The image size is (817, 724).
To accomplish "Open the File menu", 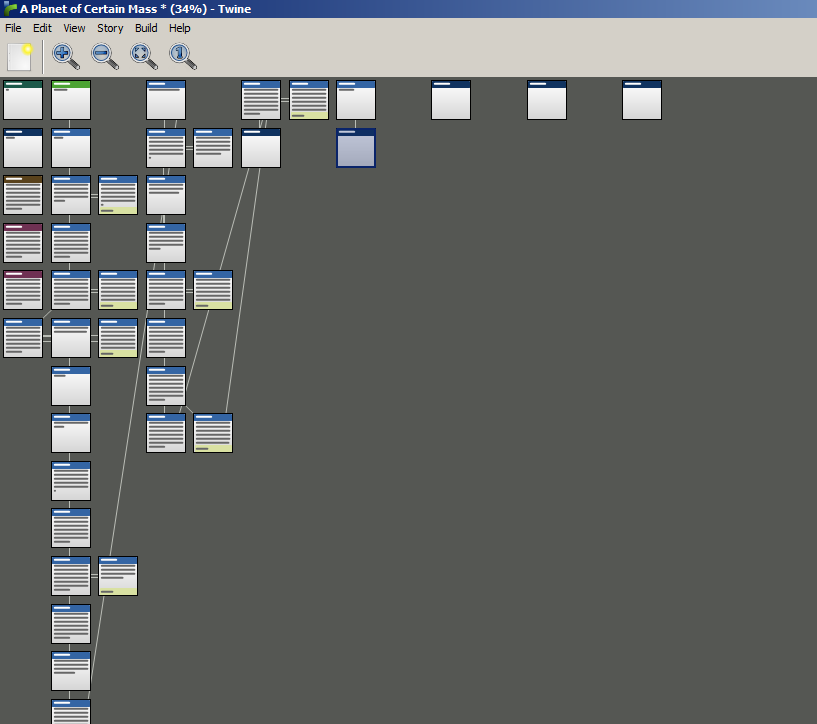I will pos(13,28).
